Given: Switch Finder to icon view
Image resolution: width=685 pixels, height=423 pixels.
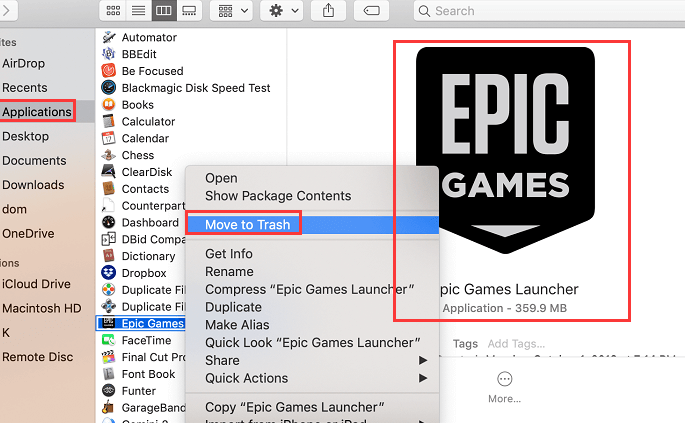Looking at the screenshot, I should point(113,10).
